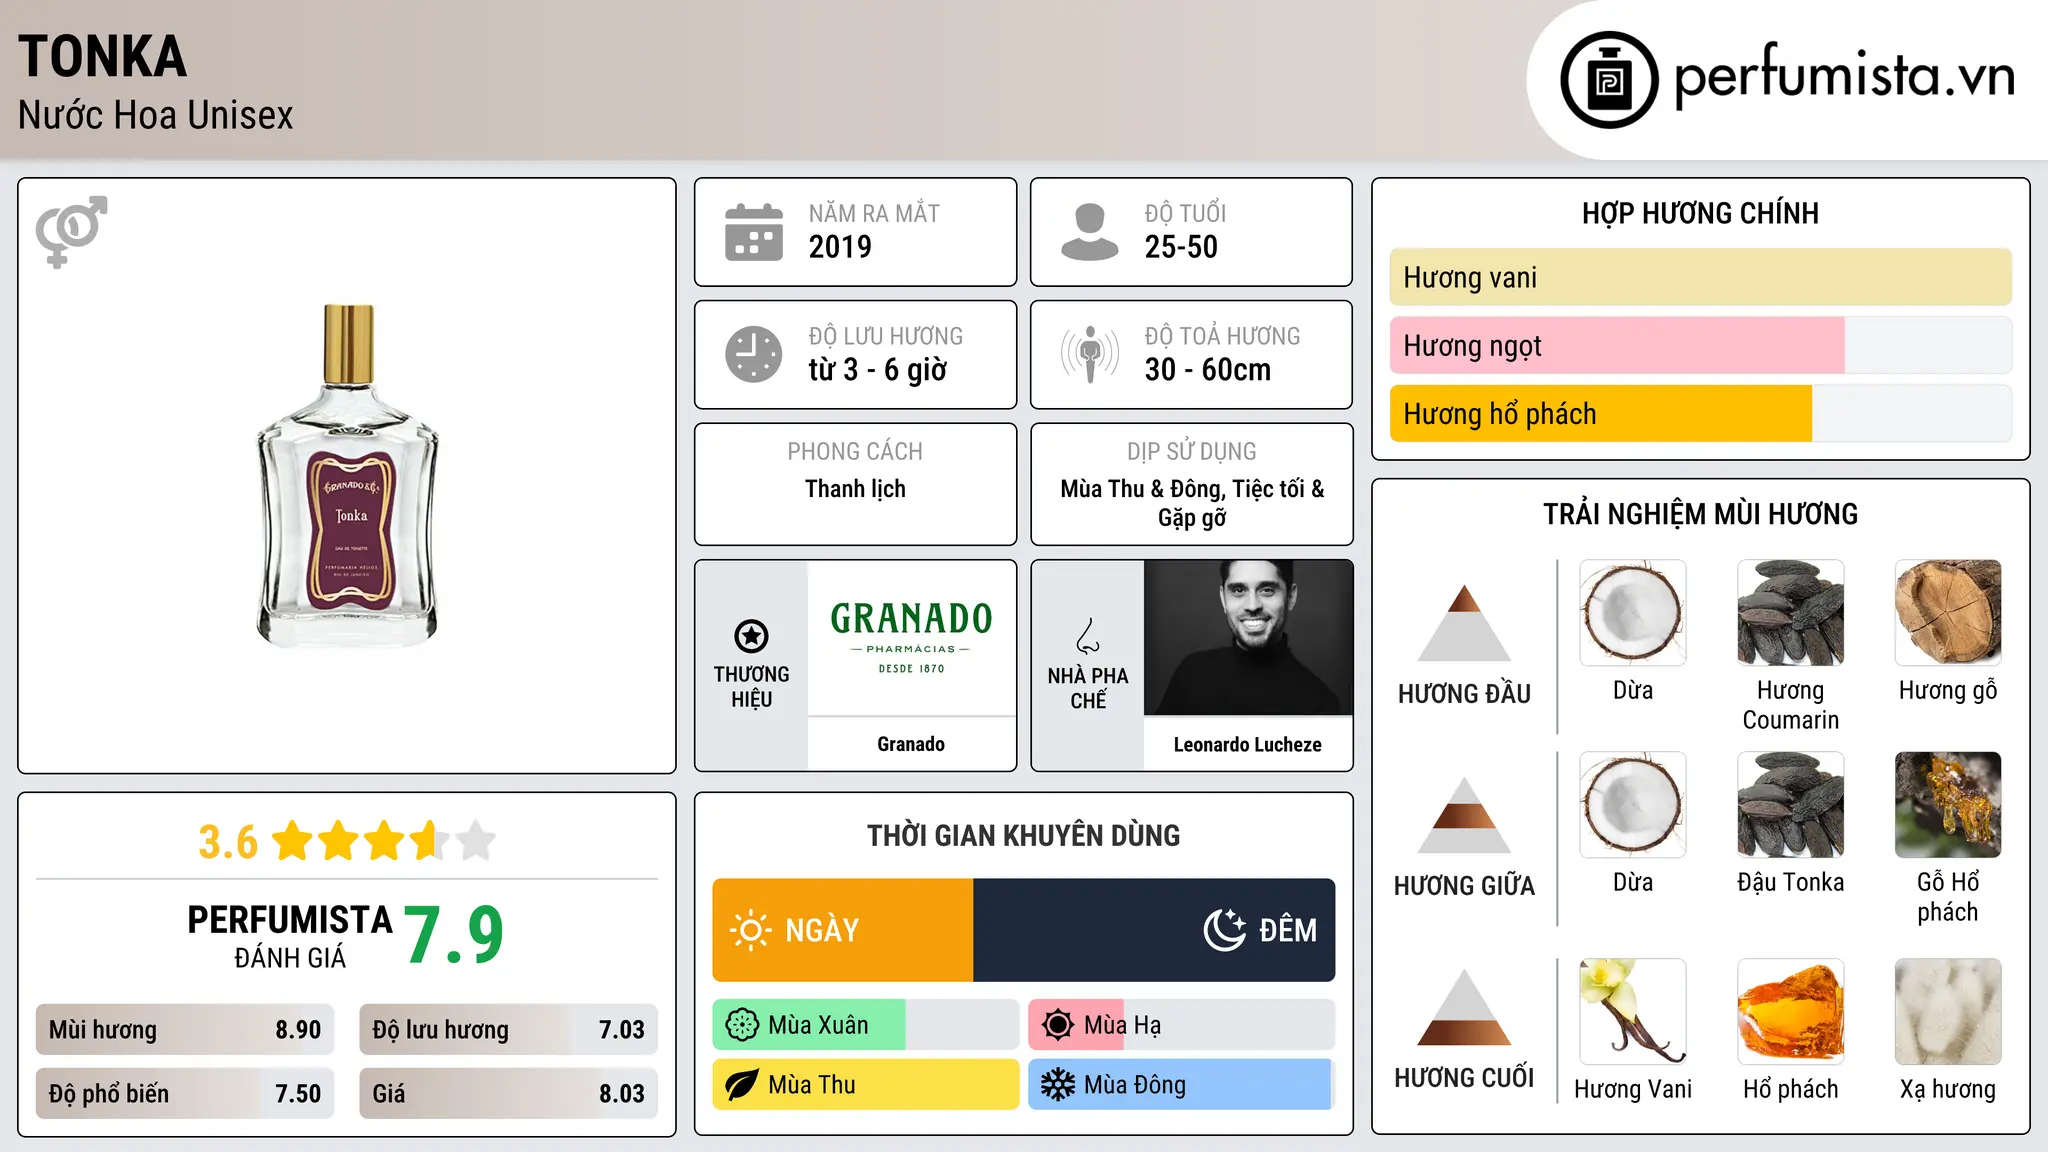
Task: Click the từ 3 - 6 giờ longevity value
Action: click(x=878, y=370)
